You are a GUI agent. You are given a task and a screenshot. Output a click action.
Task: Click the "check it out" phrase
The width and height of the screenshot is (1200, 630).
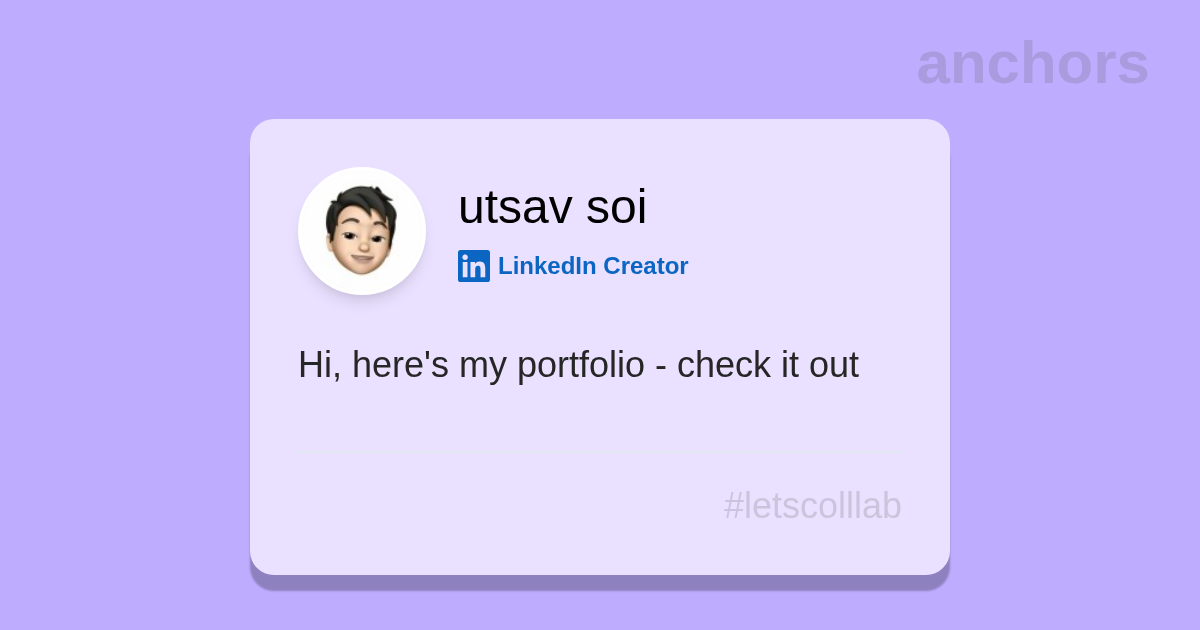pyautogui.click(x=767, y=365)
